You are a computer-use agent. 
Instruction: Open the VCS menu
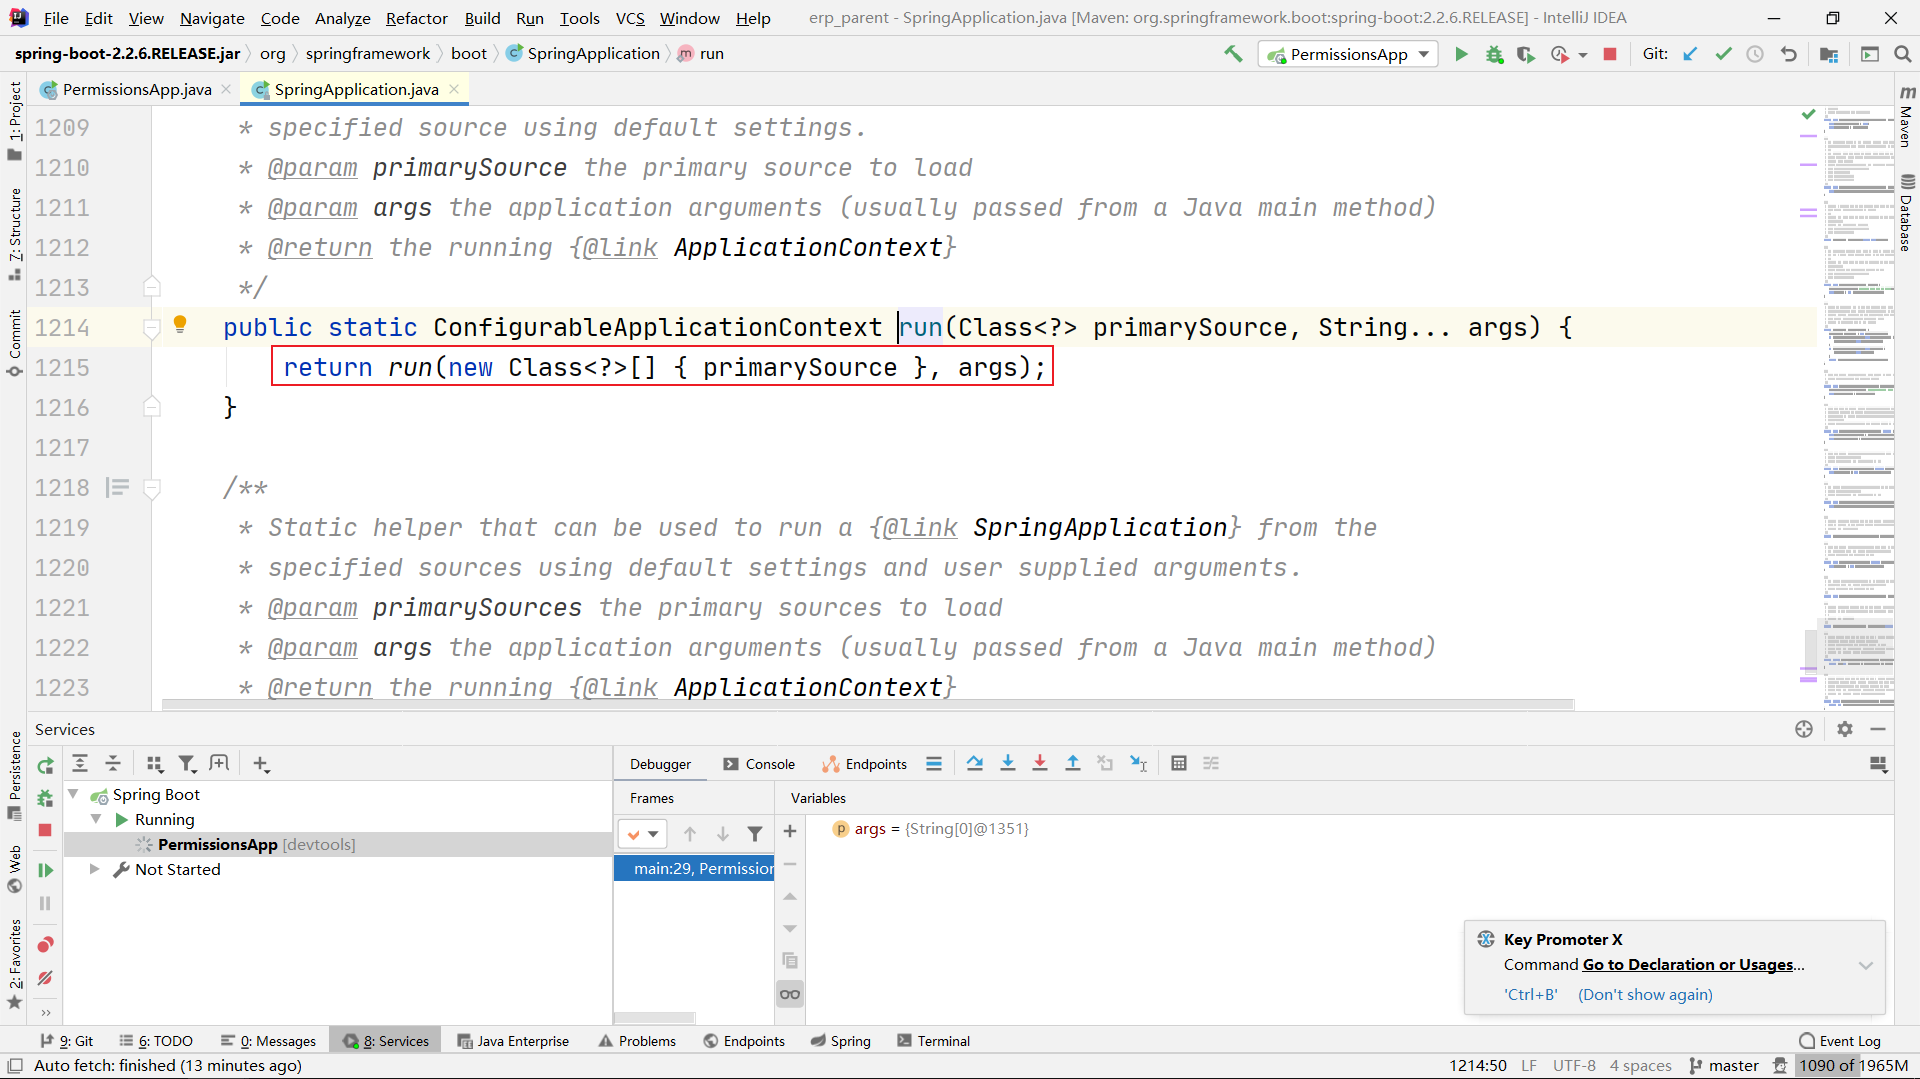630,18
